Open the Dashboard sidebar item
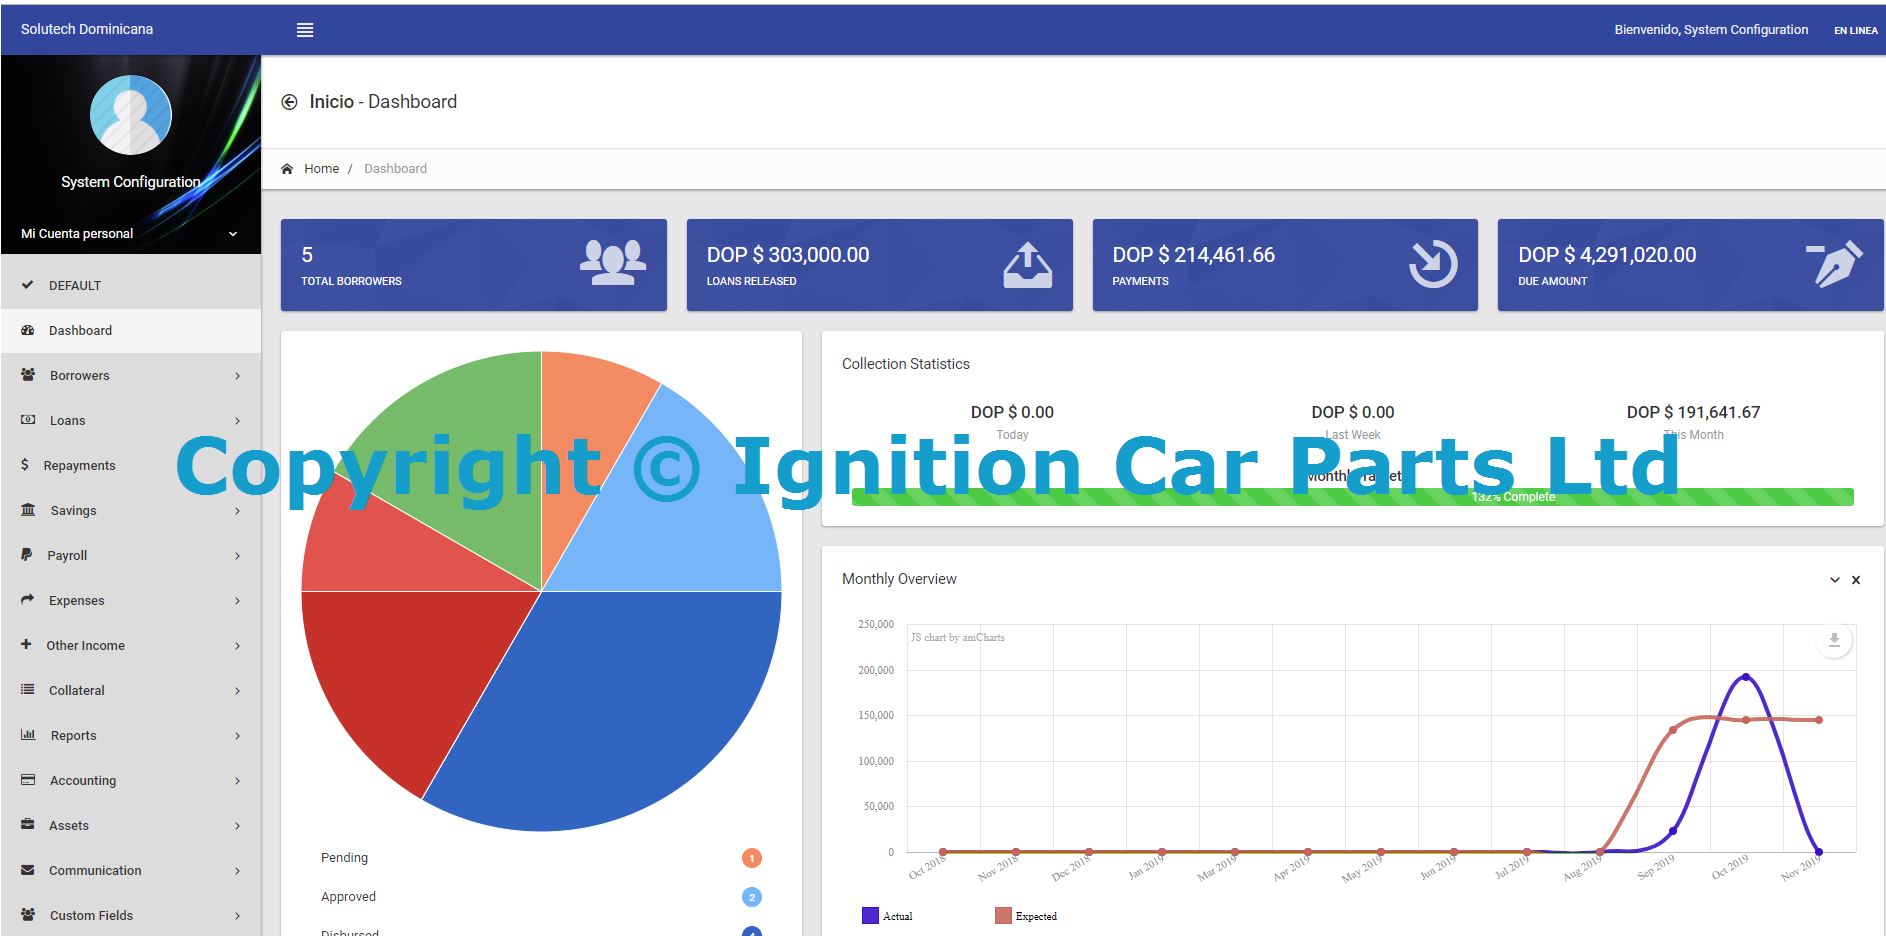Viewport: 1886px width, 936px height. coord(80,331)
